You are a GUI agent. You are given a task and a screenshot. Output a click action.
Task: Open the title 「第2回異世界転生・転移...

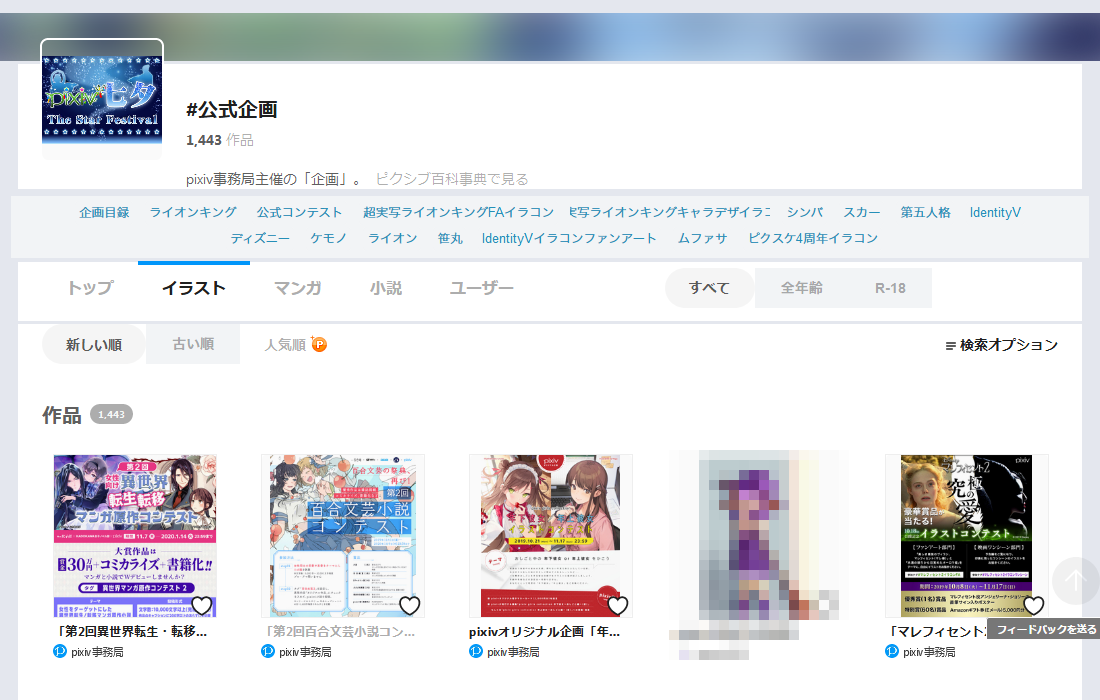point(130,631)
